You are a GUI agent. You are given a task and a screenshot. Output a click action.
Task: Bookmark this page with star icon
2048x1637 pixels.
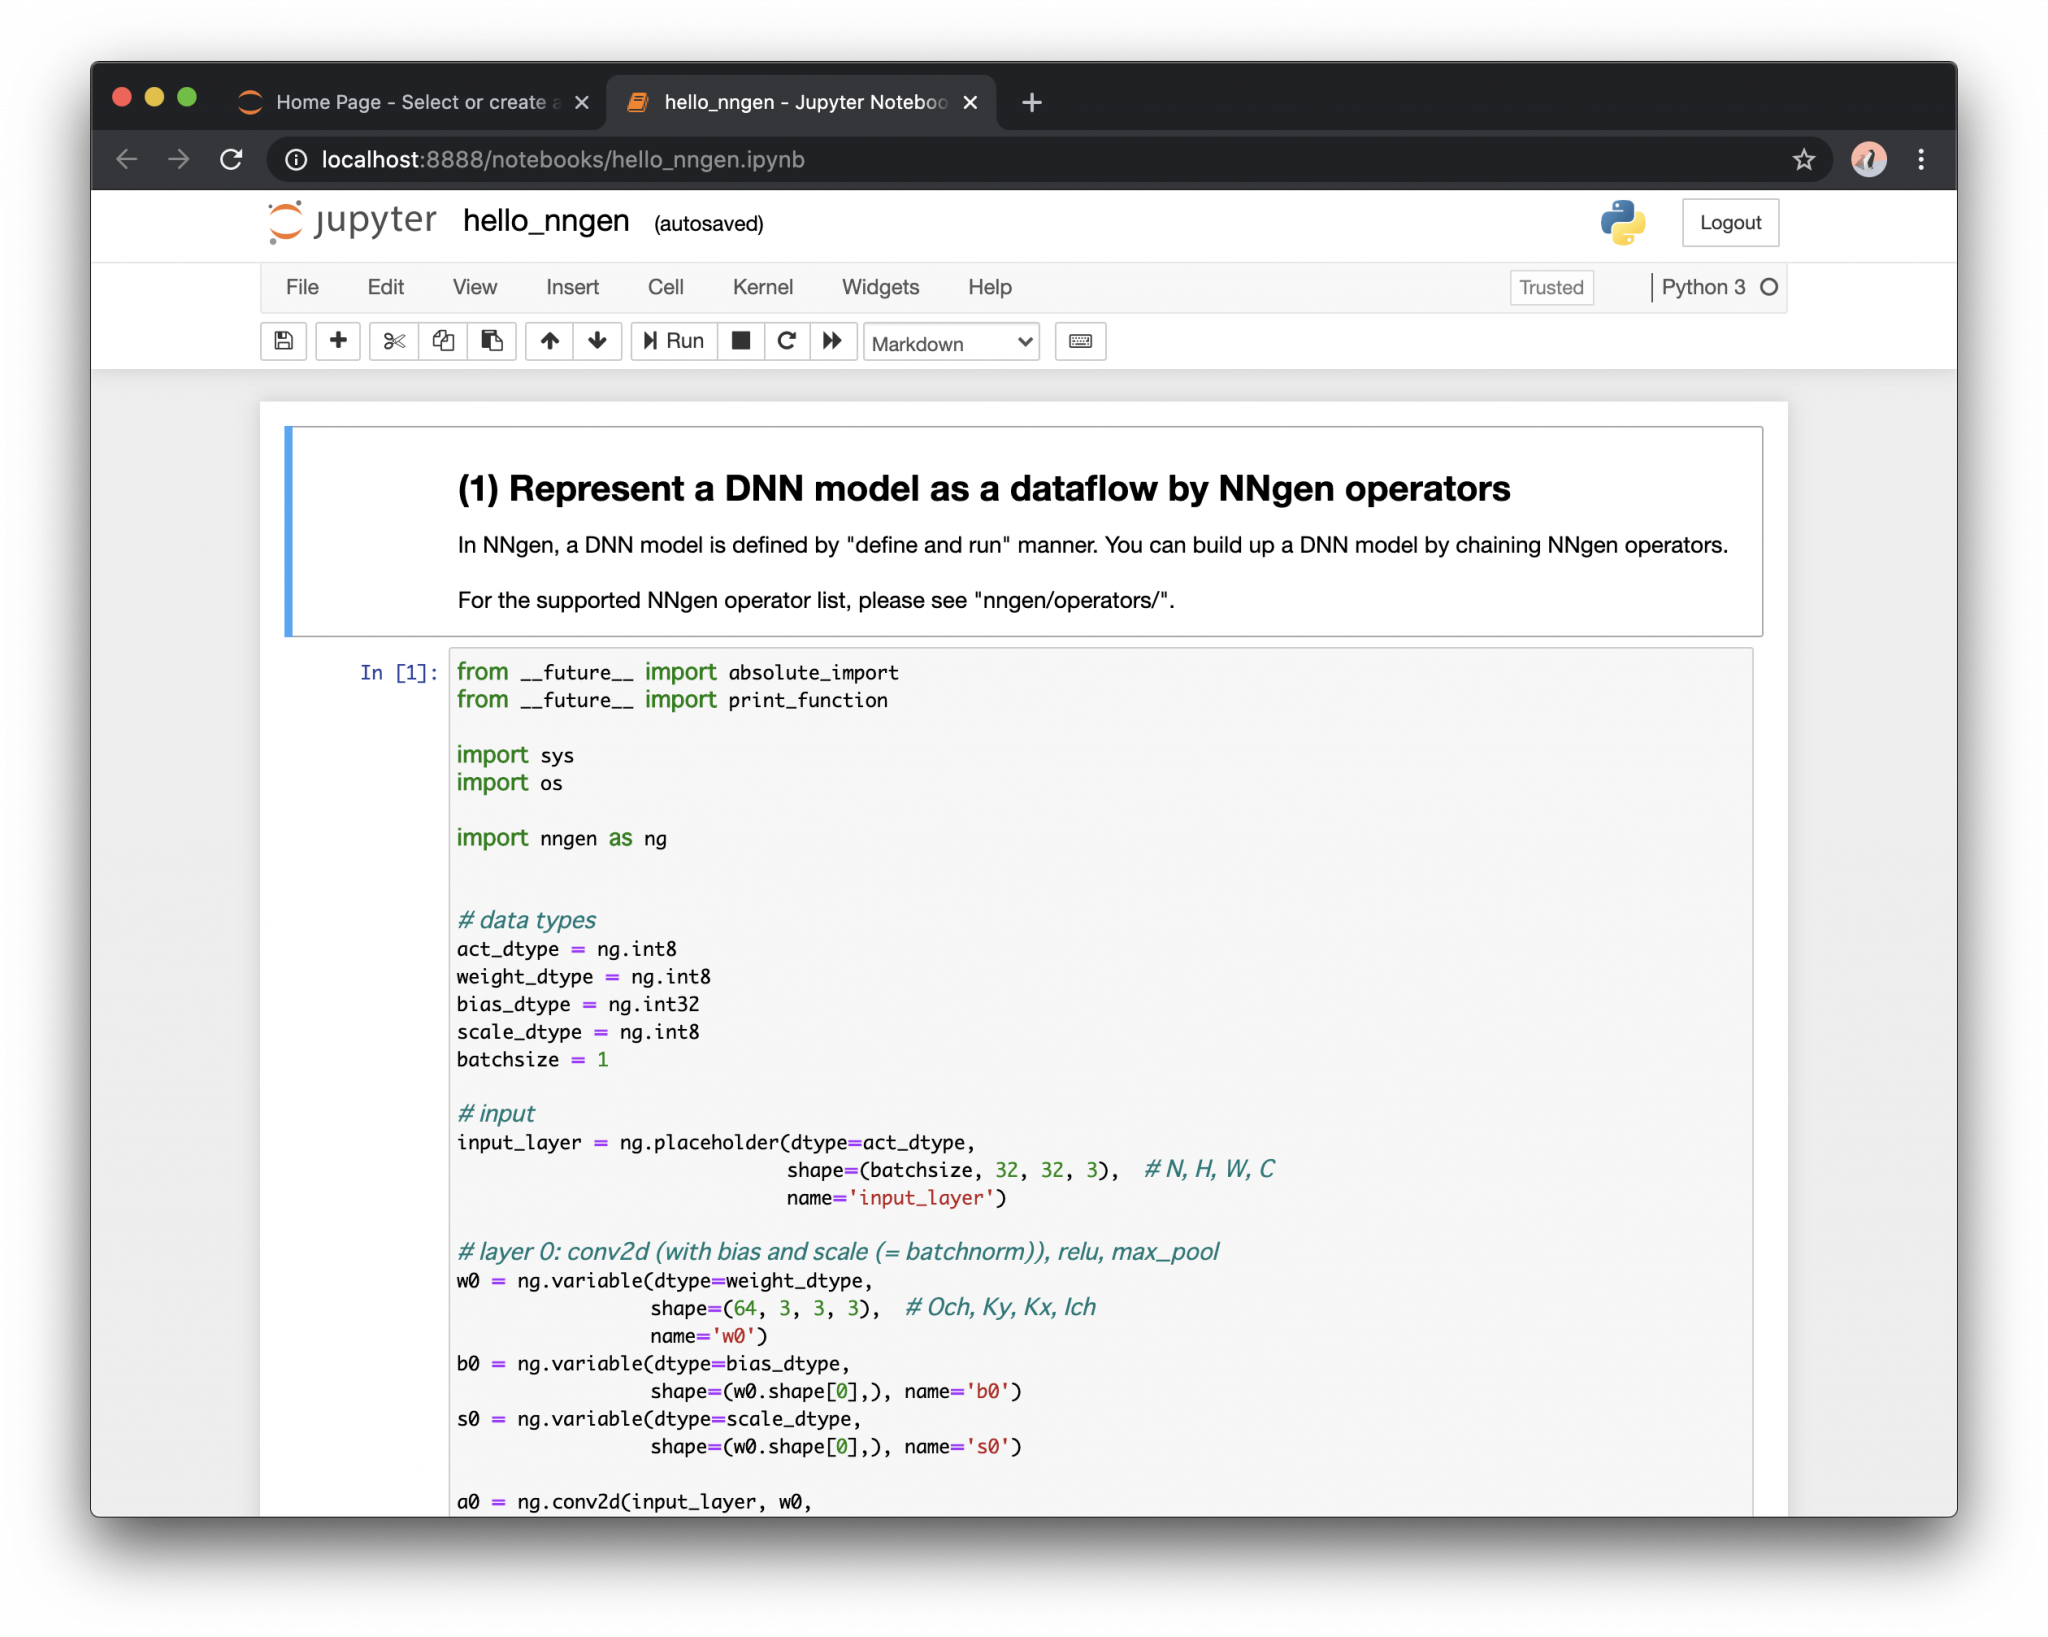click(x=1803, y=160)
